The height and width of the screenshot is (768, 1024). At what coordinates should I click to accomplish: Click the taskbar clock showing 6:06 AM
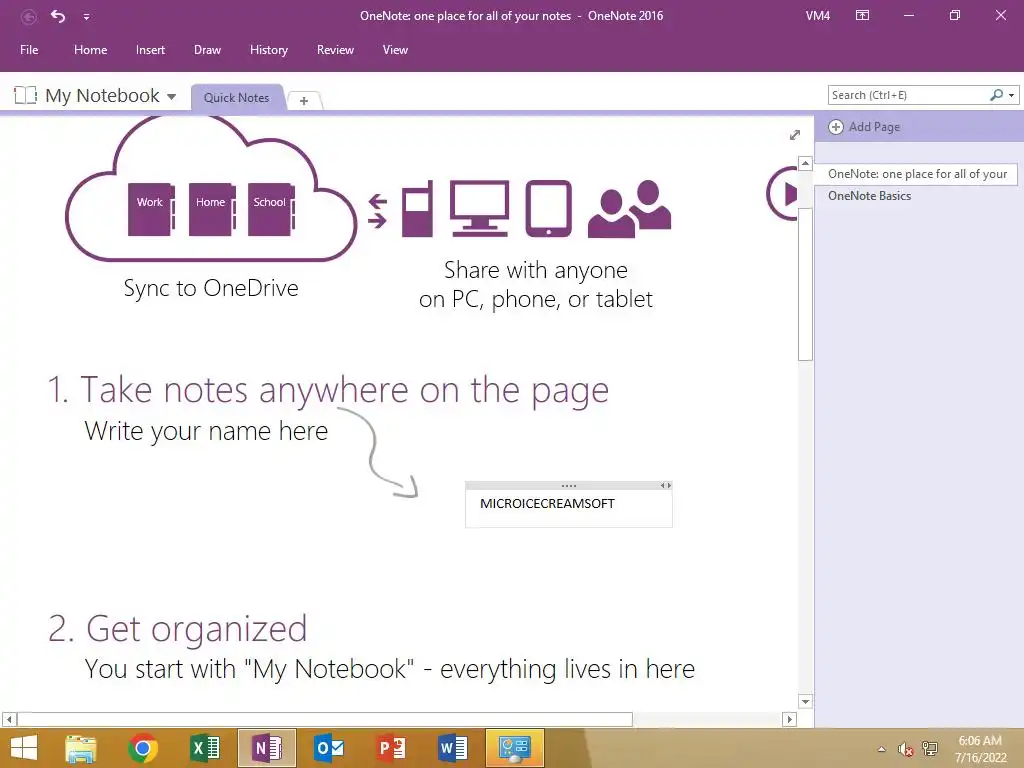pos(980,749)
